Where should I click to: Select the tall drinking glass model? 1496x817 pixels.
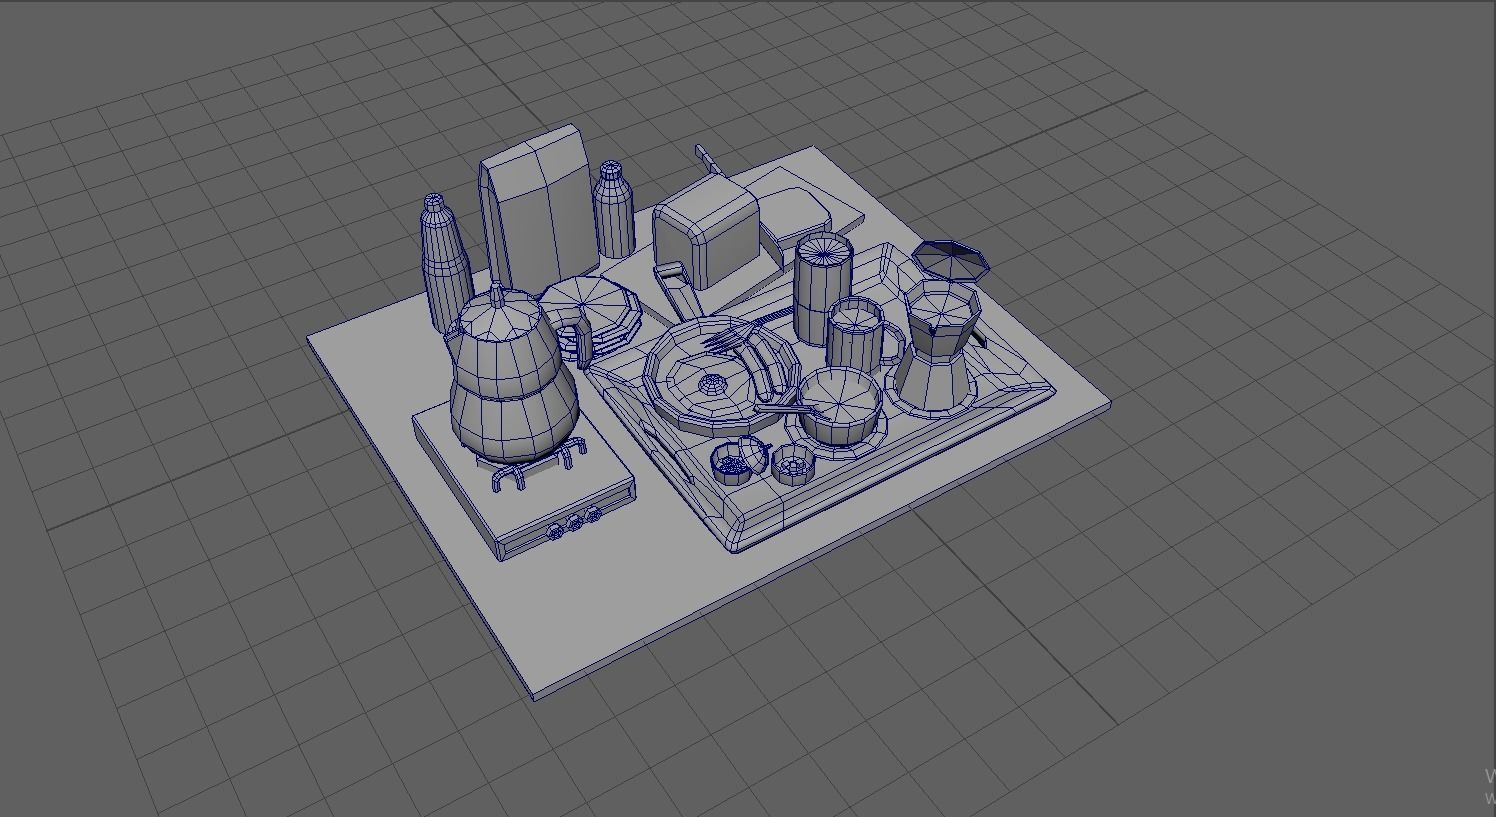coord(822,288)
